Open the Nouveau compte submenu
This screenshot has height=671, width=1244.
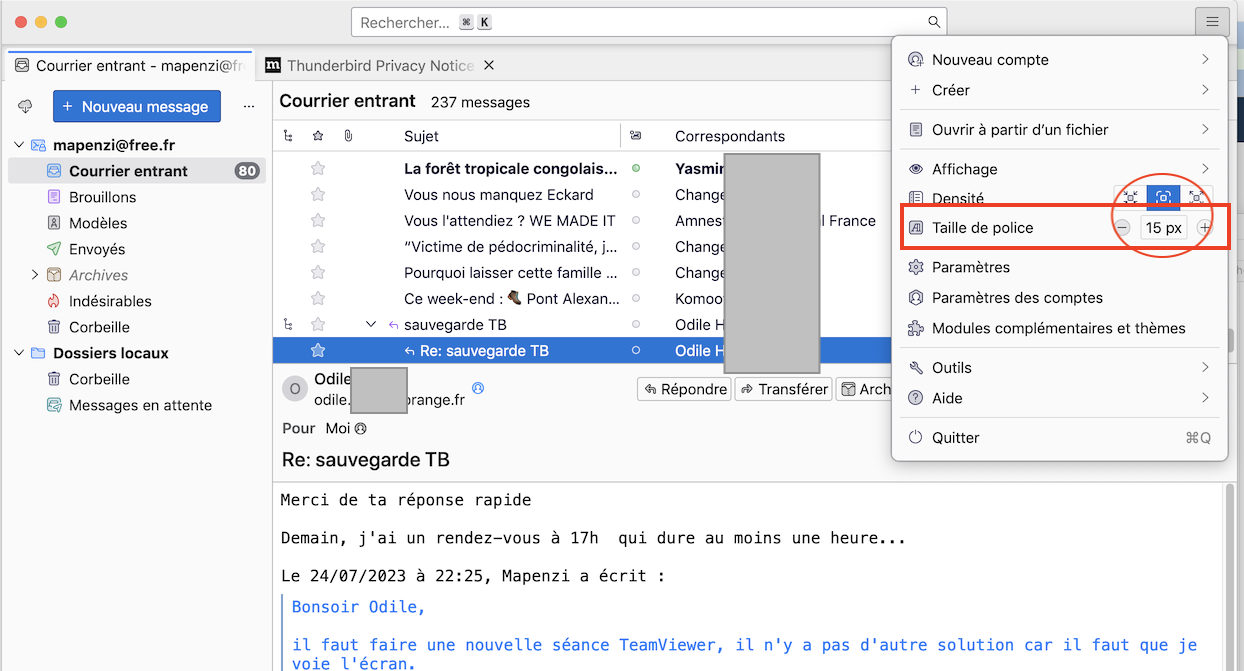click(x=1059, y=60)
